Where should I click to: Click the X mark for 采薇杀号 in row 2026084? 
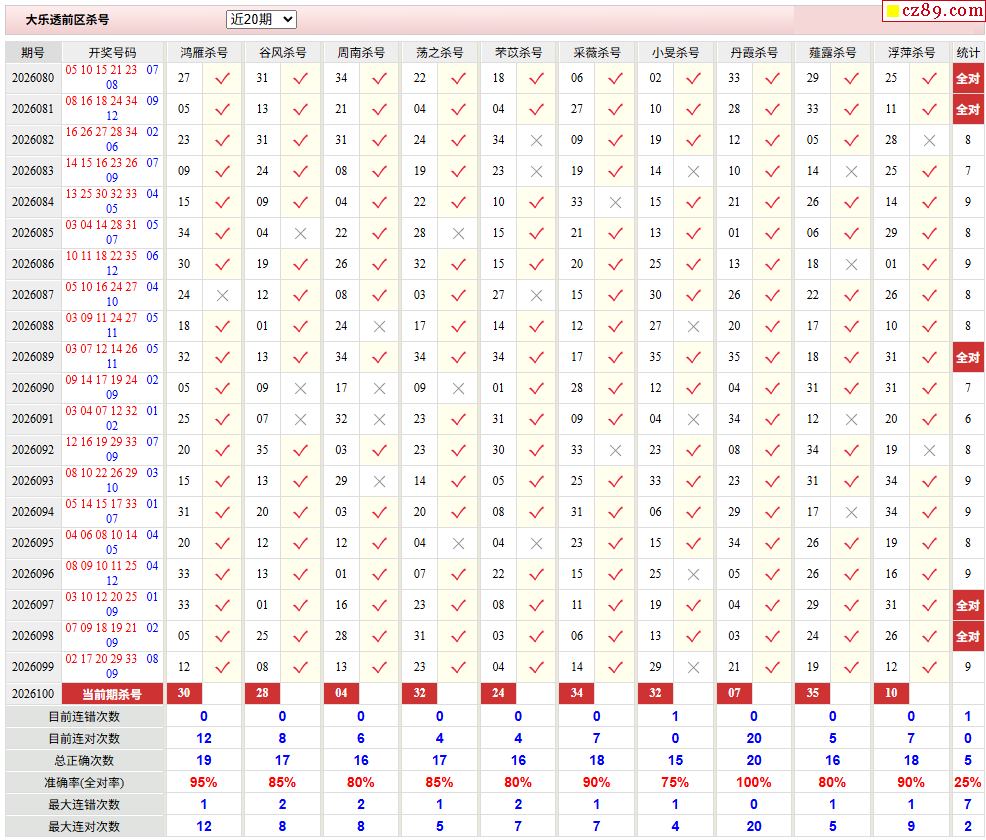click(616, 202)
